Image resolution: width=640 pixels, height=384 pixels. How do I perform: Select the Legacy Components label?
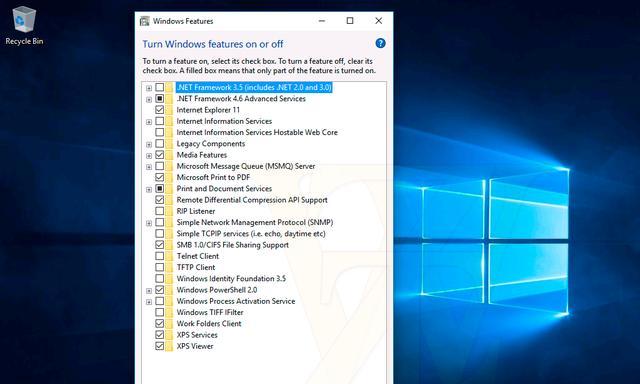coord(211,144)
